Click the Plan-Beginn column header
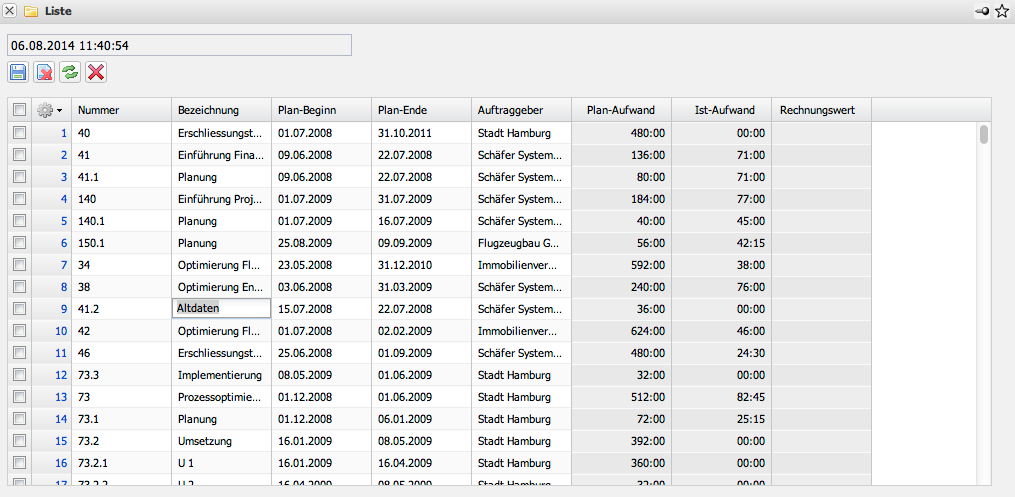This screenshot has width=1015, height=497. 320,110
